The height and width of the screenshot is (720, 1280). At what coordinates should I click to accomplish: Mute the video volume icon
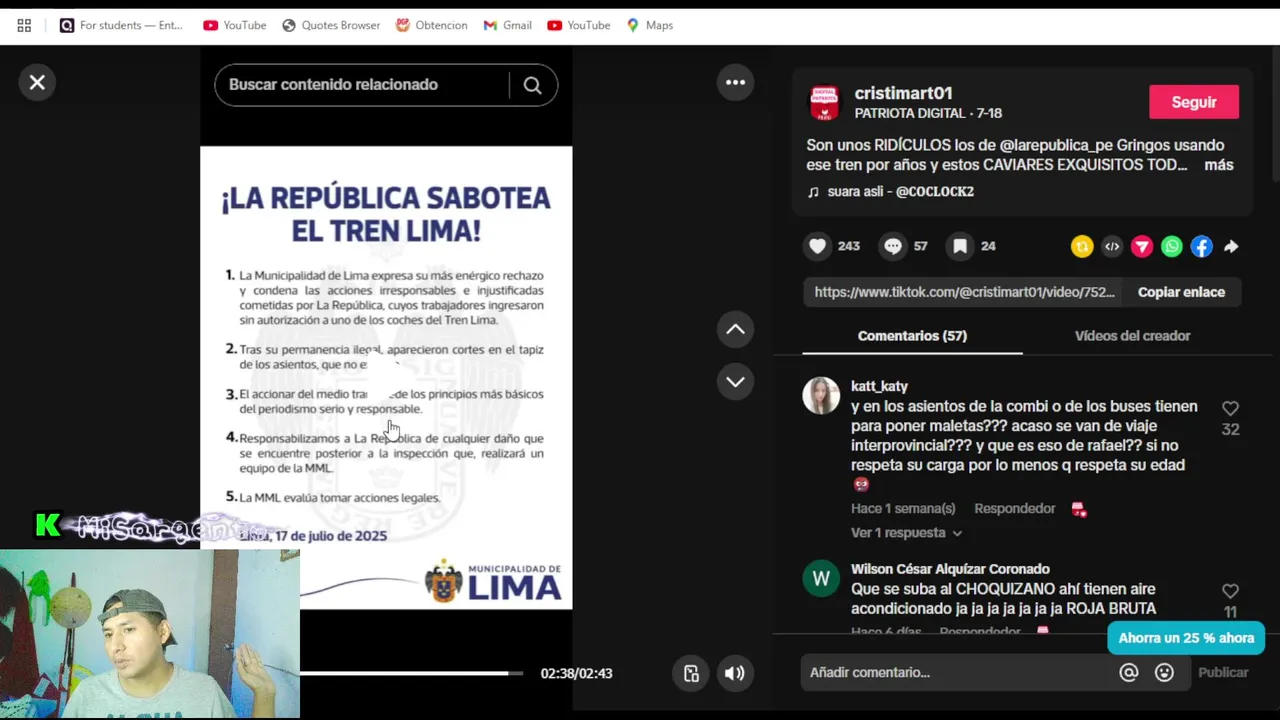pyautogui.click(x=735, y=673)
